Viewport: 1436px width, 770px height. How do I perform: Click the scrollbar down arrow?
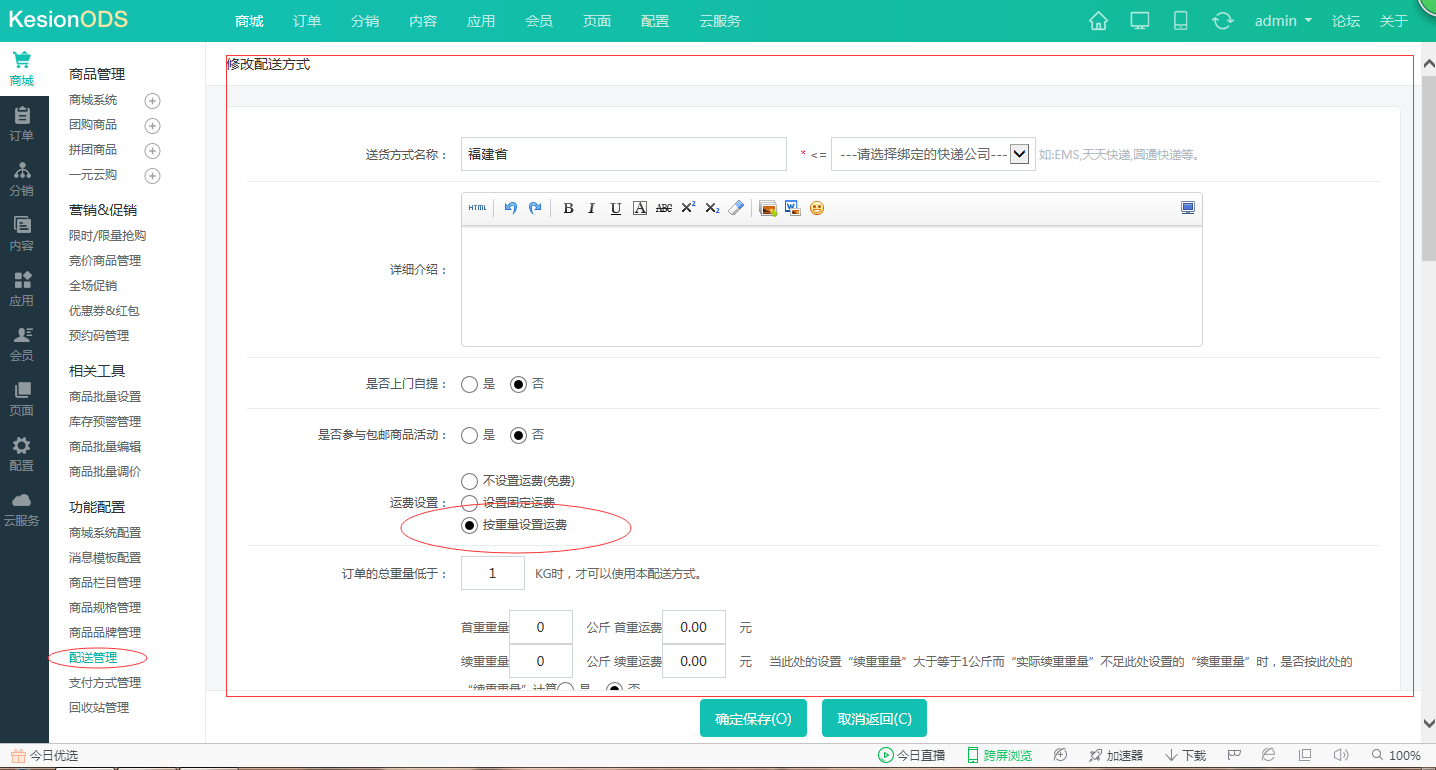point(1428,722)
